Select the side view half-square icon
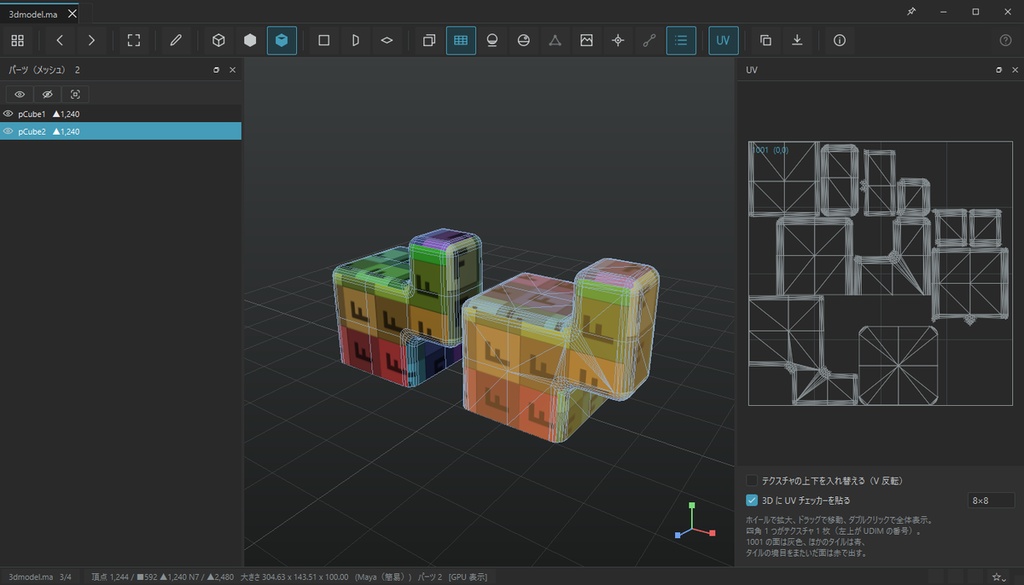The width and height of the screenshot is (1024, 585). (355, 40)
